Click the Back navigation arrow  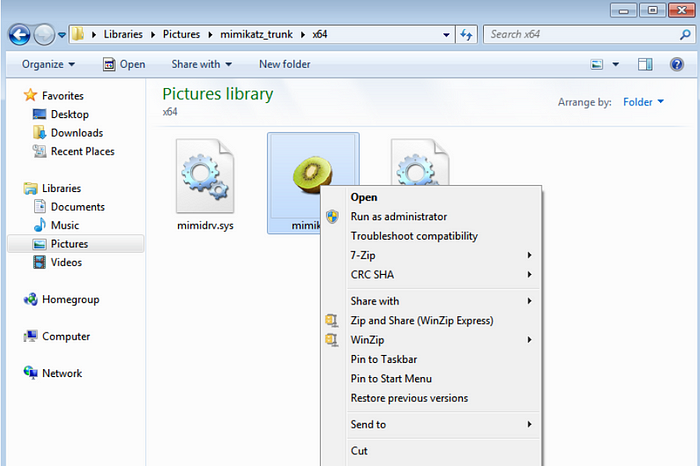[19, 34]
